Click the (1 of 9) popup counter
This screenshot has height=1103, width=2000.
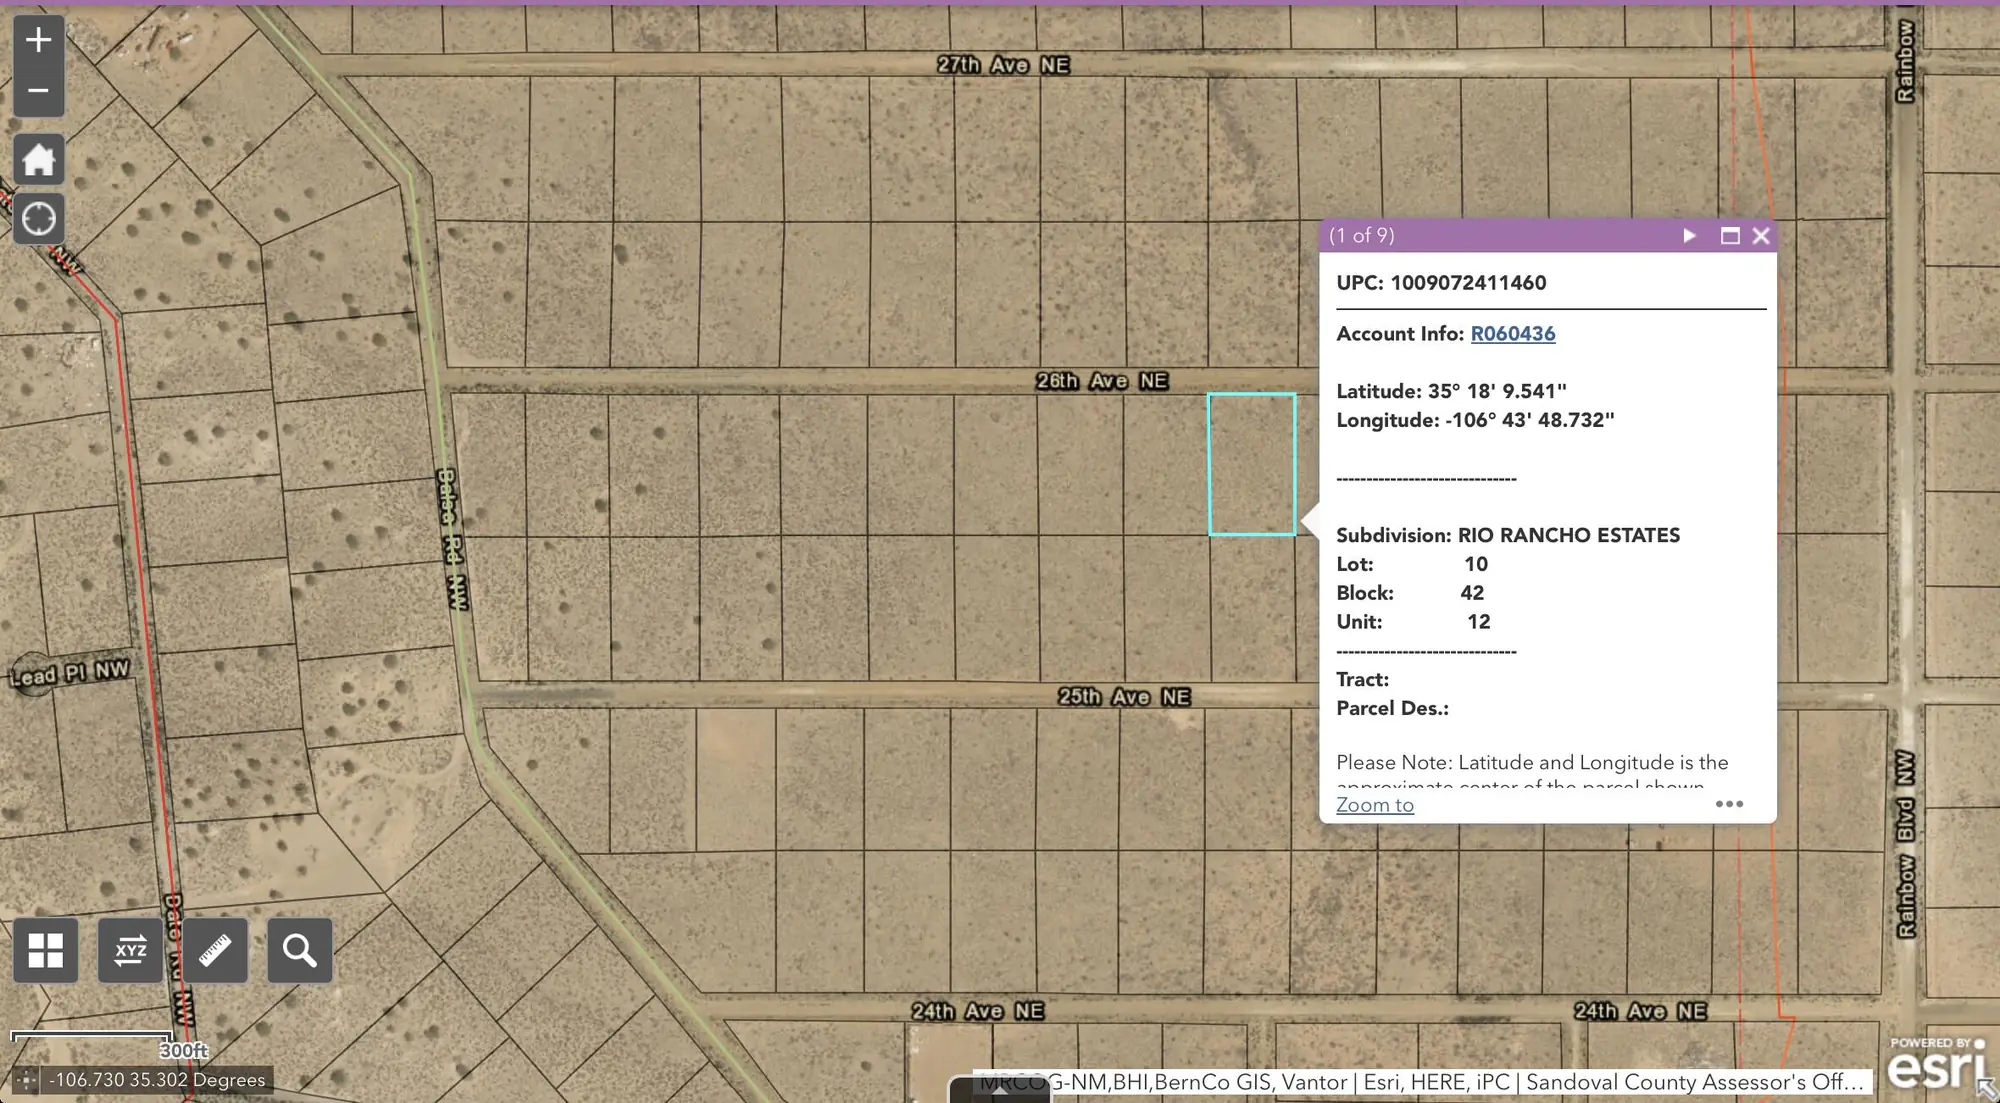click(x=1361, y=236)
